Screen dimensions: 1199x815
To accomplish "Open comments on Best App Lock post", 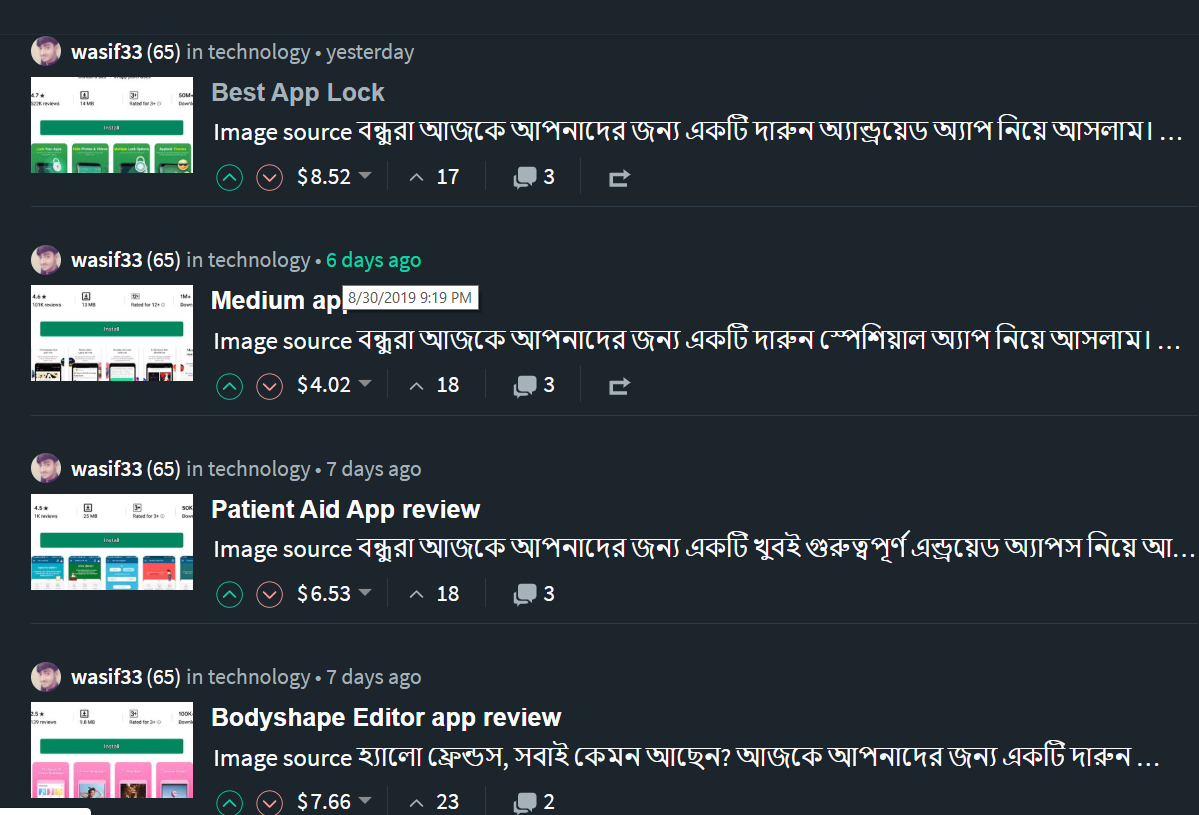I will click(x=534, y=178).
